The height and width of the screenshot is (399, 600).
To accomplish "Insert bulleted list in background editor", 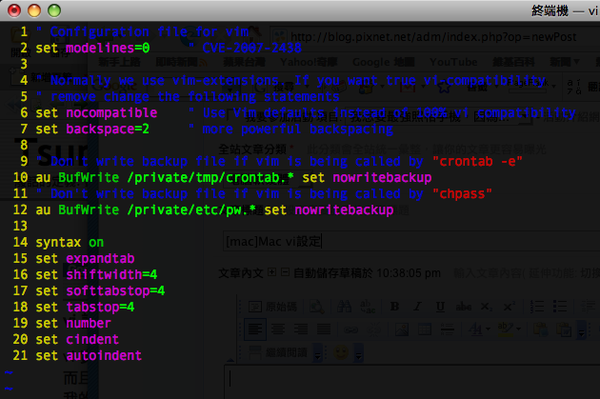I will tap(560, 306).
